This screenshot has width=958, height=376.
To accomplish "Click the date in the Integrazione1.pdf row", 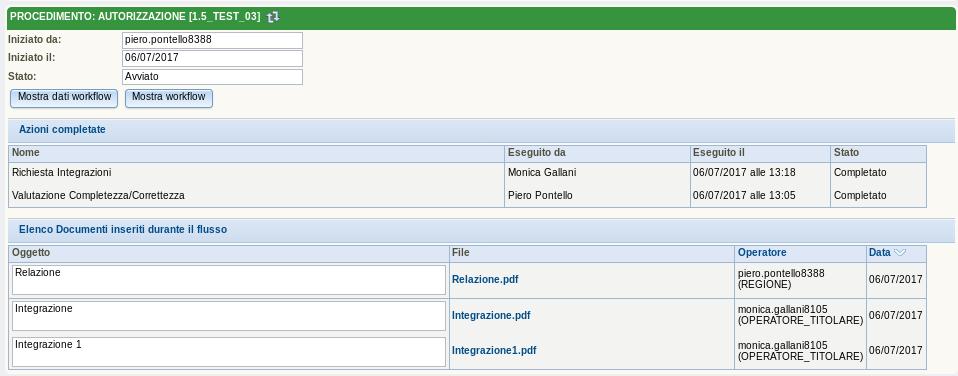I will 896,351.
